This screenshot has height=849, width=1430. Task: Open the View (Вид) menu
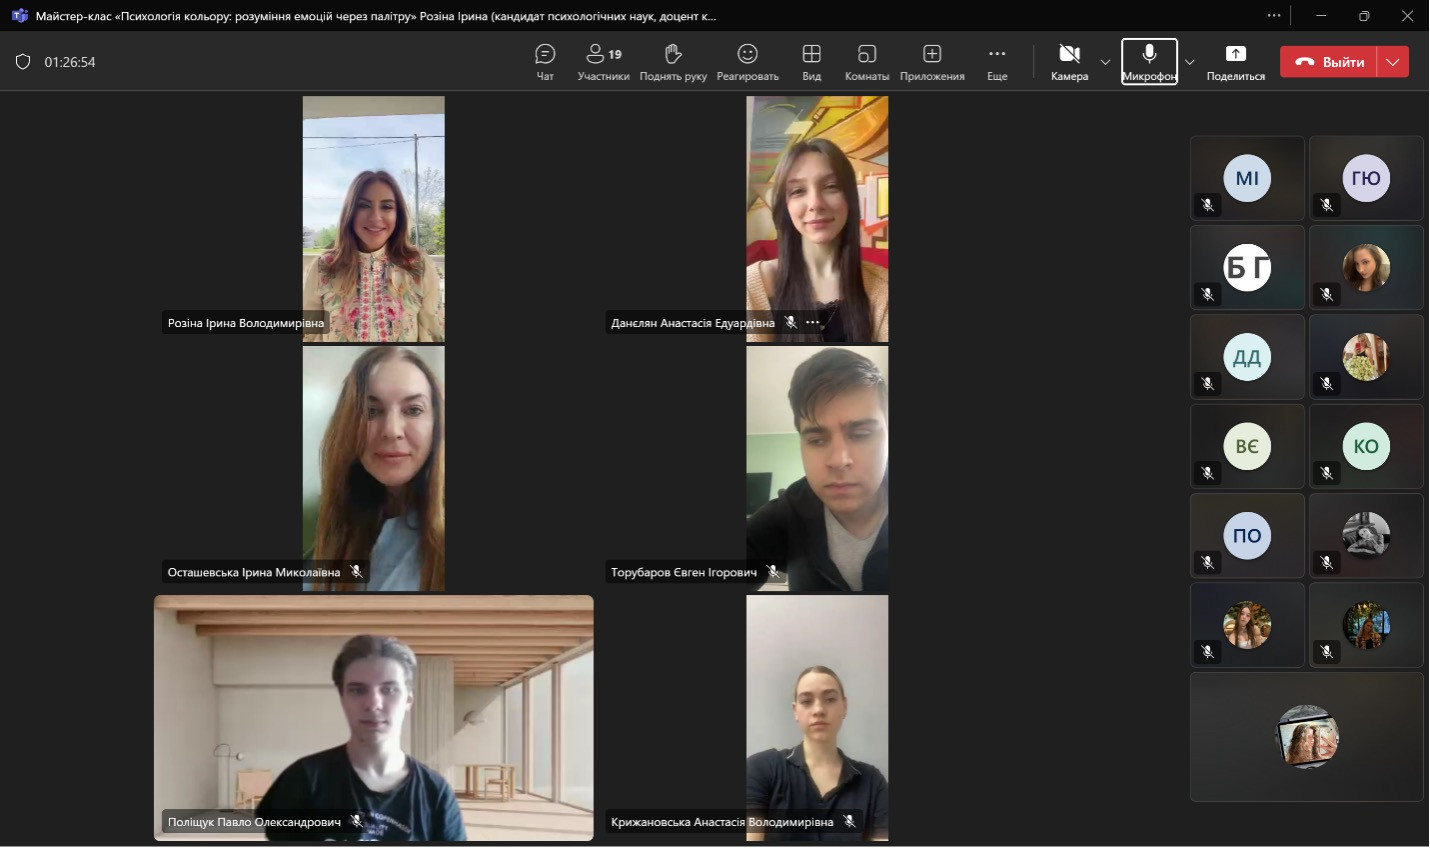point(811,62)
